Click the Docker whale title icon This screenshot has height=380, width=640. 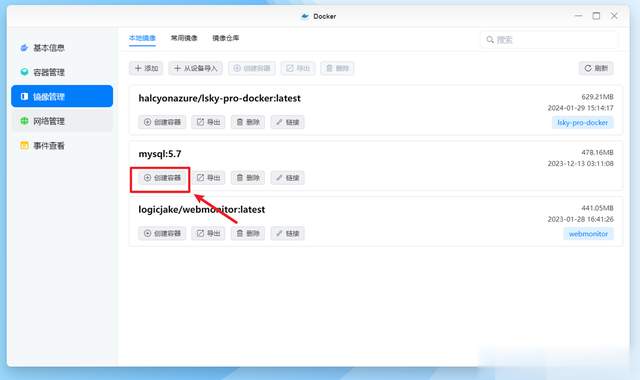305,16
